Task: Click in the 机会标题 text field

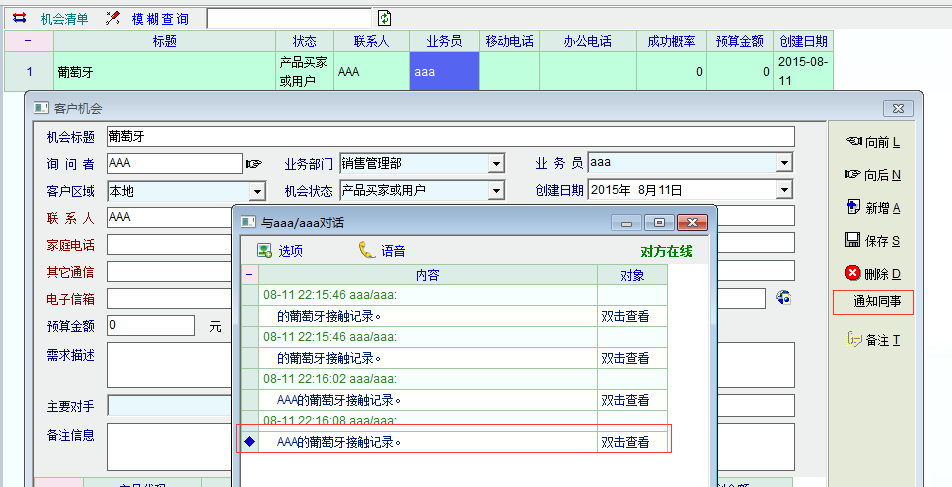Action: pyautogui.click(x=450, y=136)
